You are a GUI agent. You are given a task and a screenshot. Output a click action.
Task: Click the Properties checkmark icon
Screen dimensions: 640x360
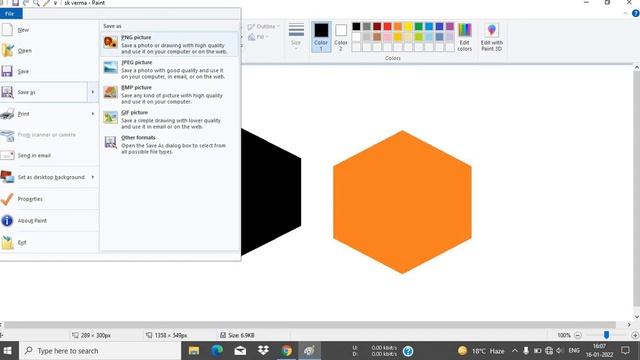[x=7, y=199]
